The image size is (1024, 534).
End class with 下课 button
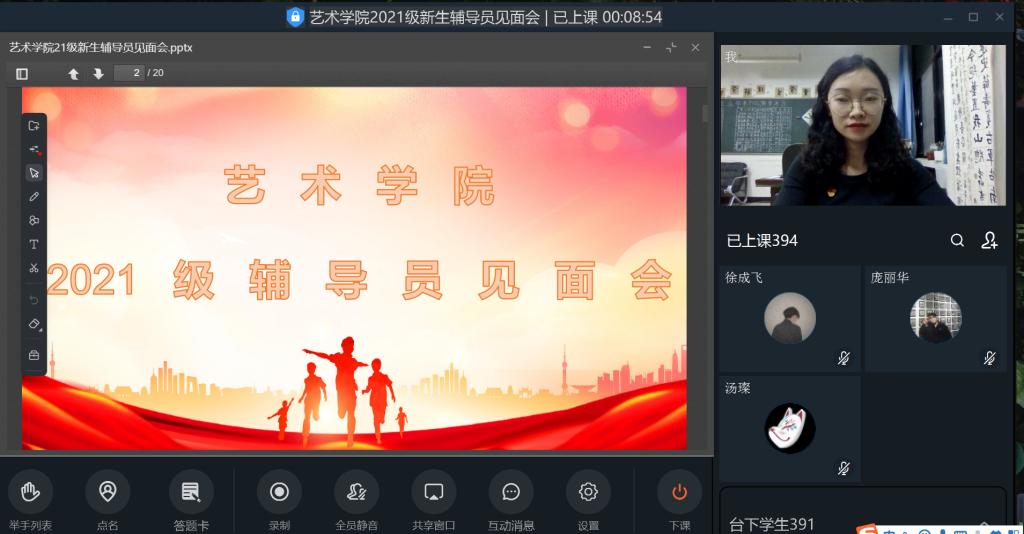click(x=679, y=492)
